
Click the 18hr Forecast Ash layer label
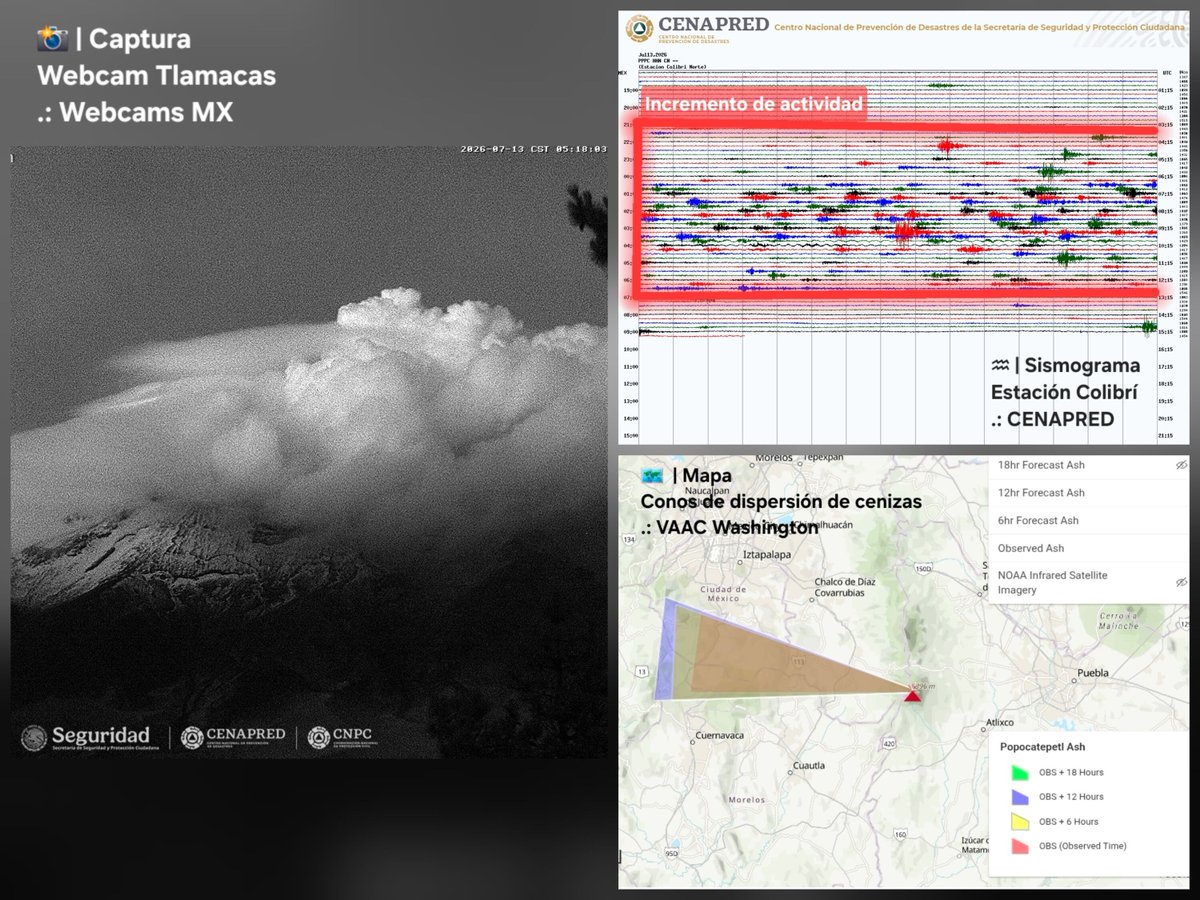[x=1041, y=465]
